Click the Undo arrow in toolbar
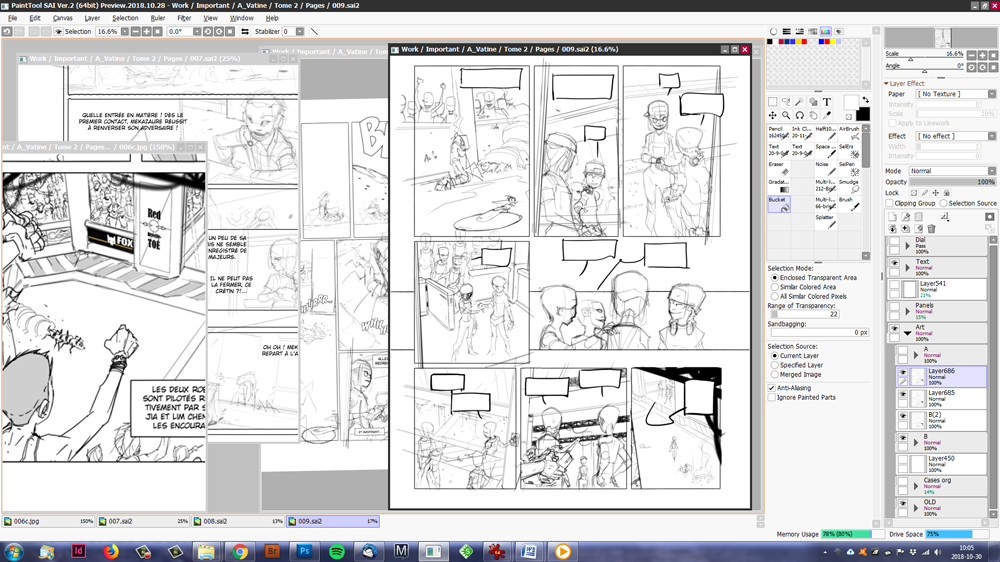The width and height of the screenshot is (1000, 562). point(7,31)
